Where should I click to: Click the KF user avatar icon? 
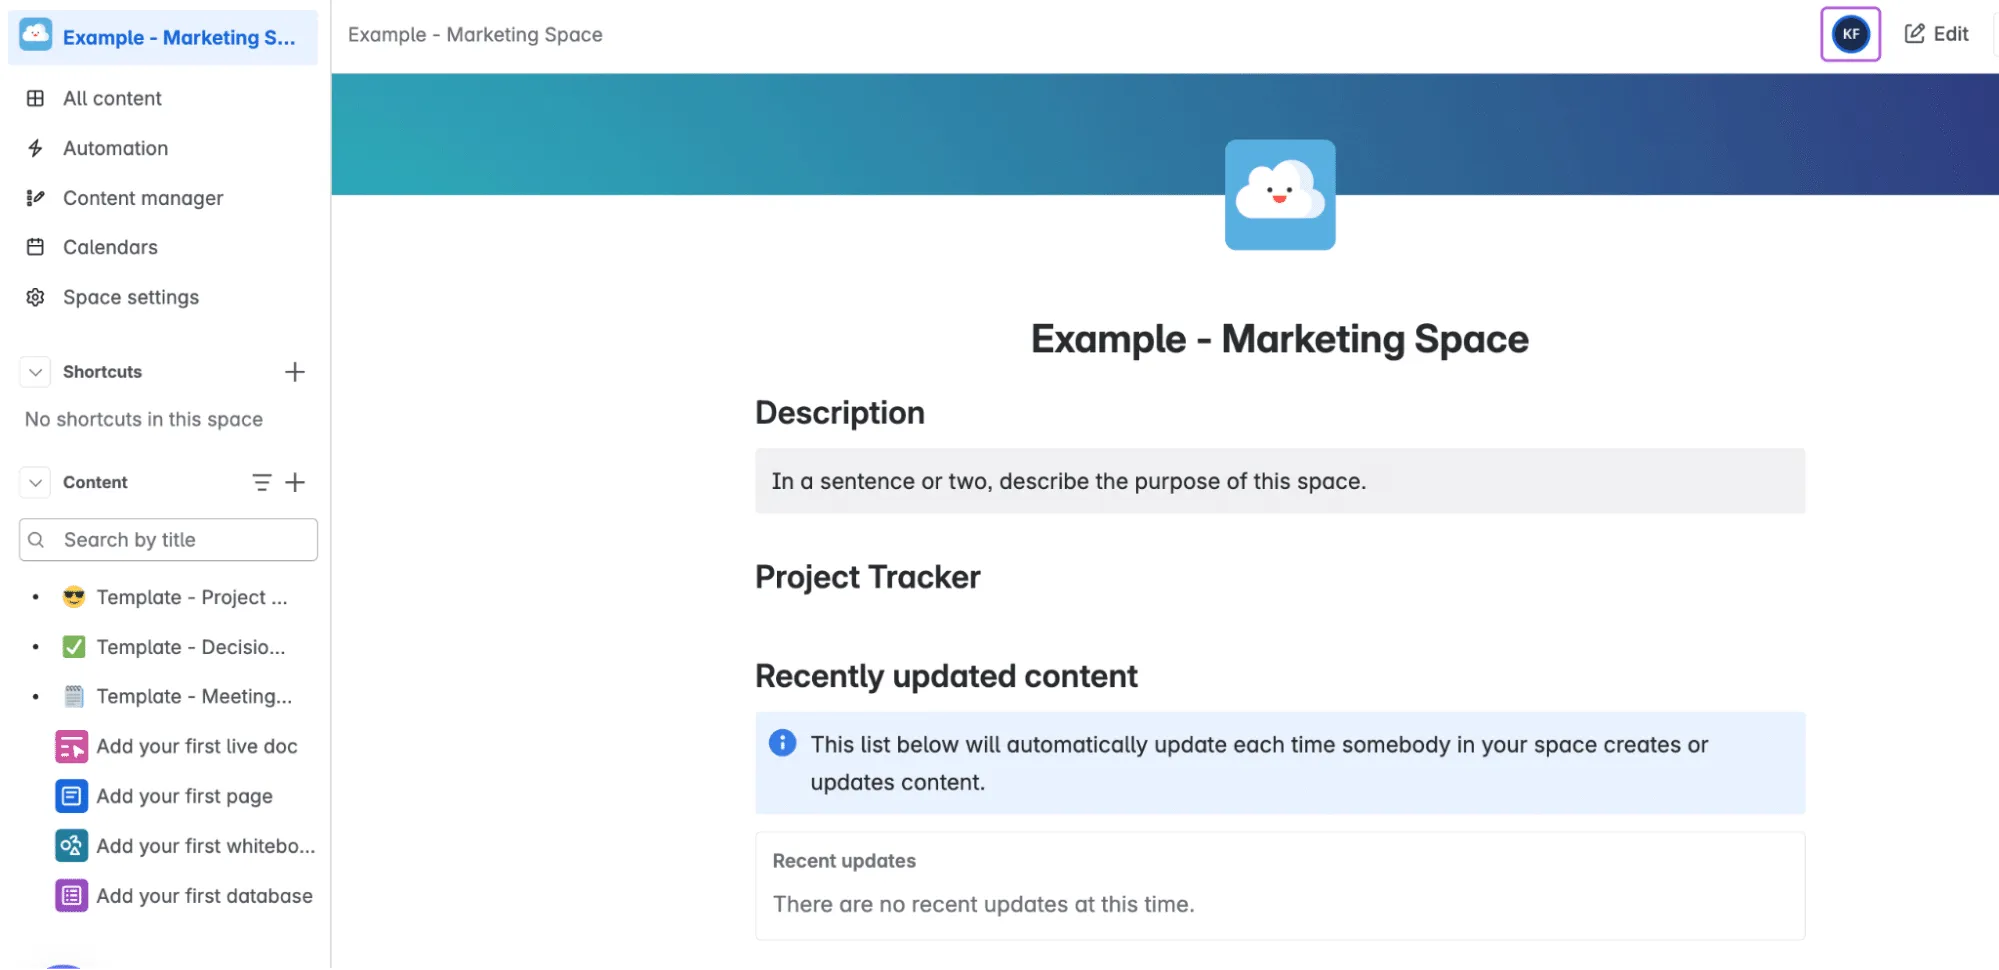[x=1850, y=34]
